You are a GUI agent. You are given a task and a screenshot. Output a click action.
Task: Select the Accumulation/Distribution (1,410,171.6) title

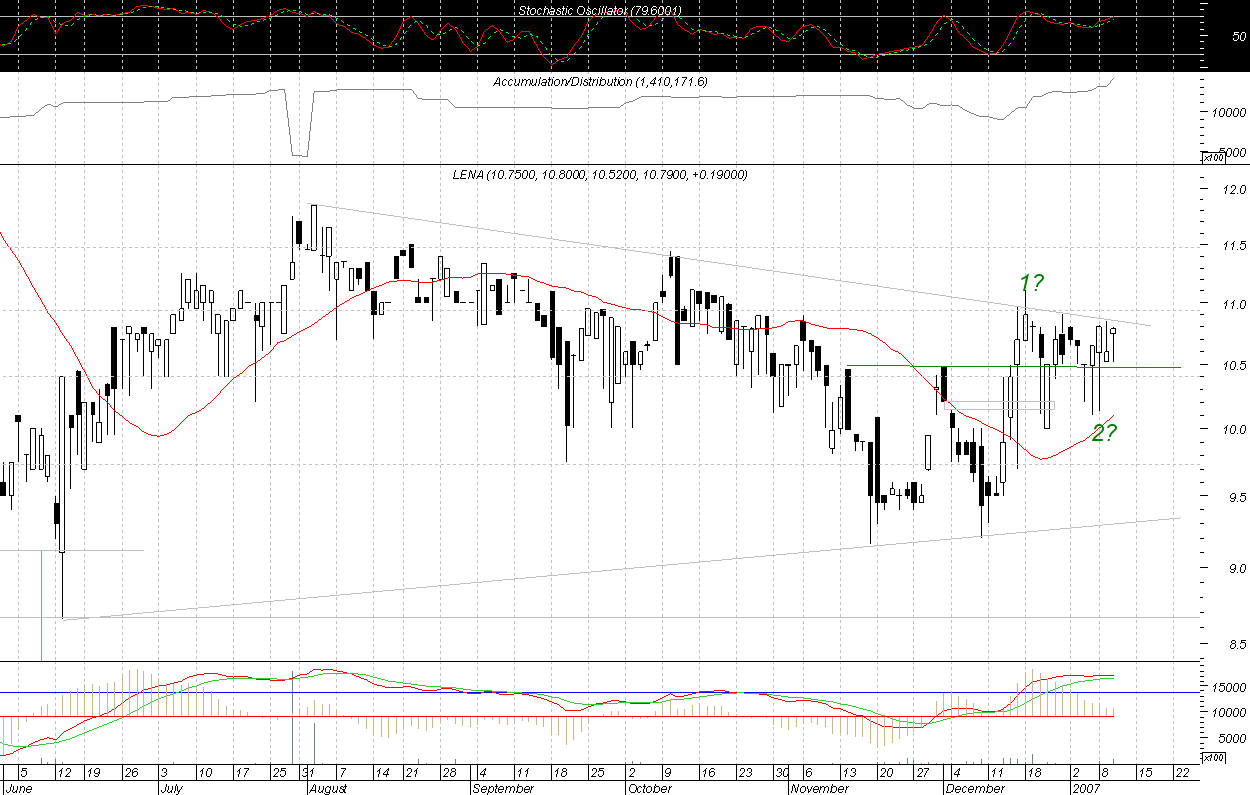coord(601,81)
